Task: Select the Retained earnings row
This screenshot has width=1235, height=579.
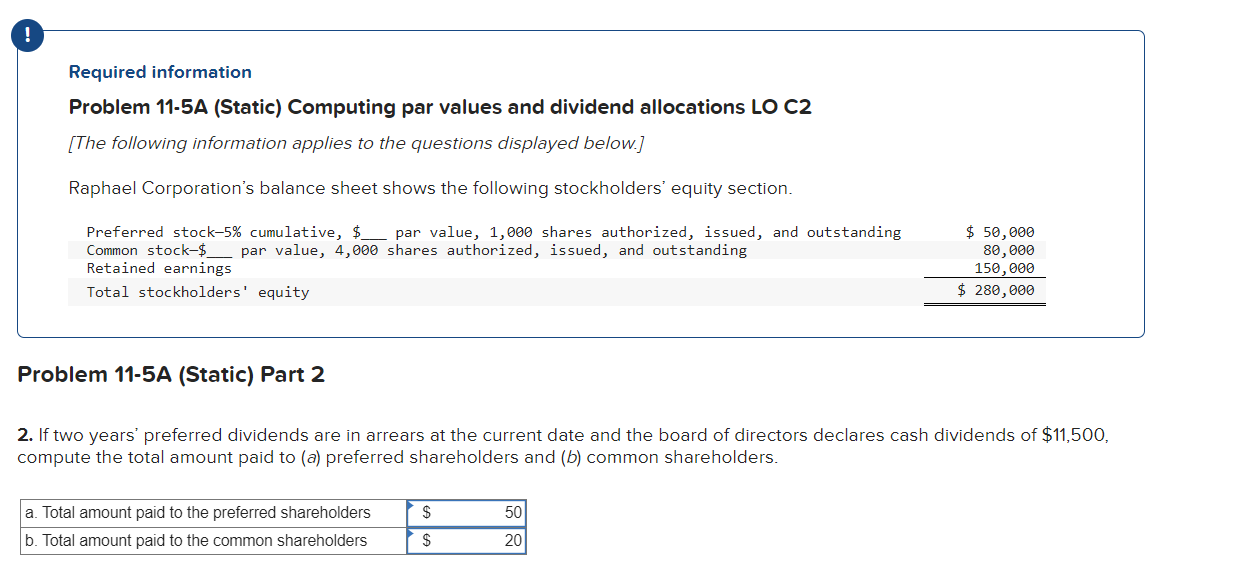Action: pos(160,268)
